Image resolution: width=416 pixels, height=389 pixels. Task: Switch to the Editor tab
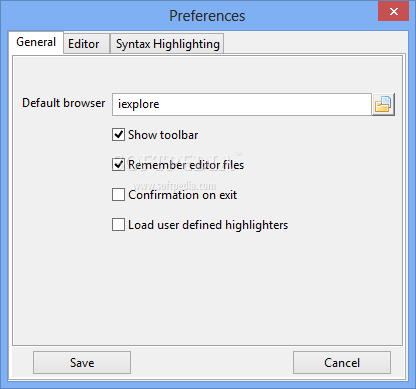coord(87,44)
